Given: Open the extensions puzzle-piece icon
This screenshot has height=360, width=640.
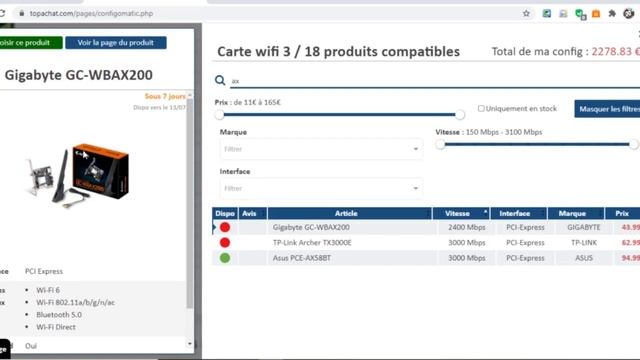Looking at the screenshot, I should pos(612,13).
